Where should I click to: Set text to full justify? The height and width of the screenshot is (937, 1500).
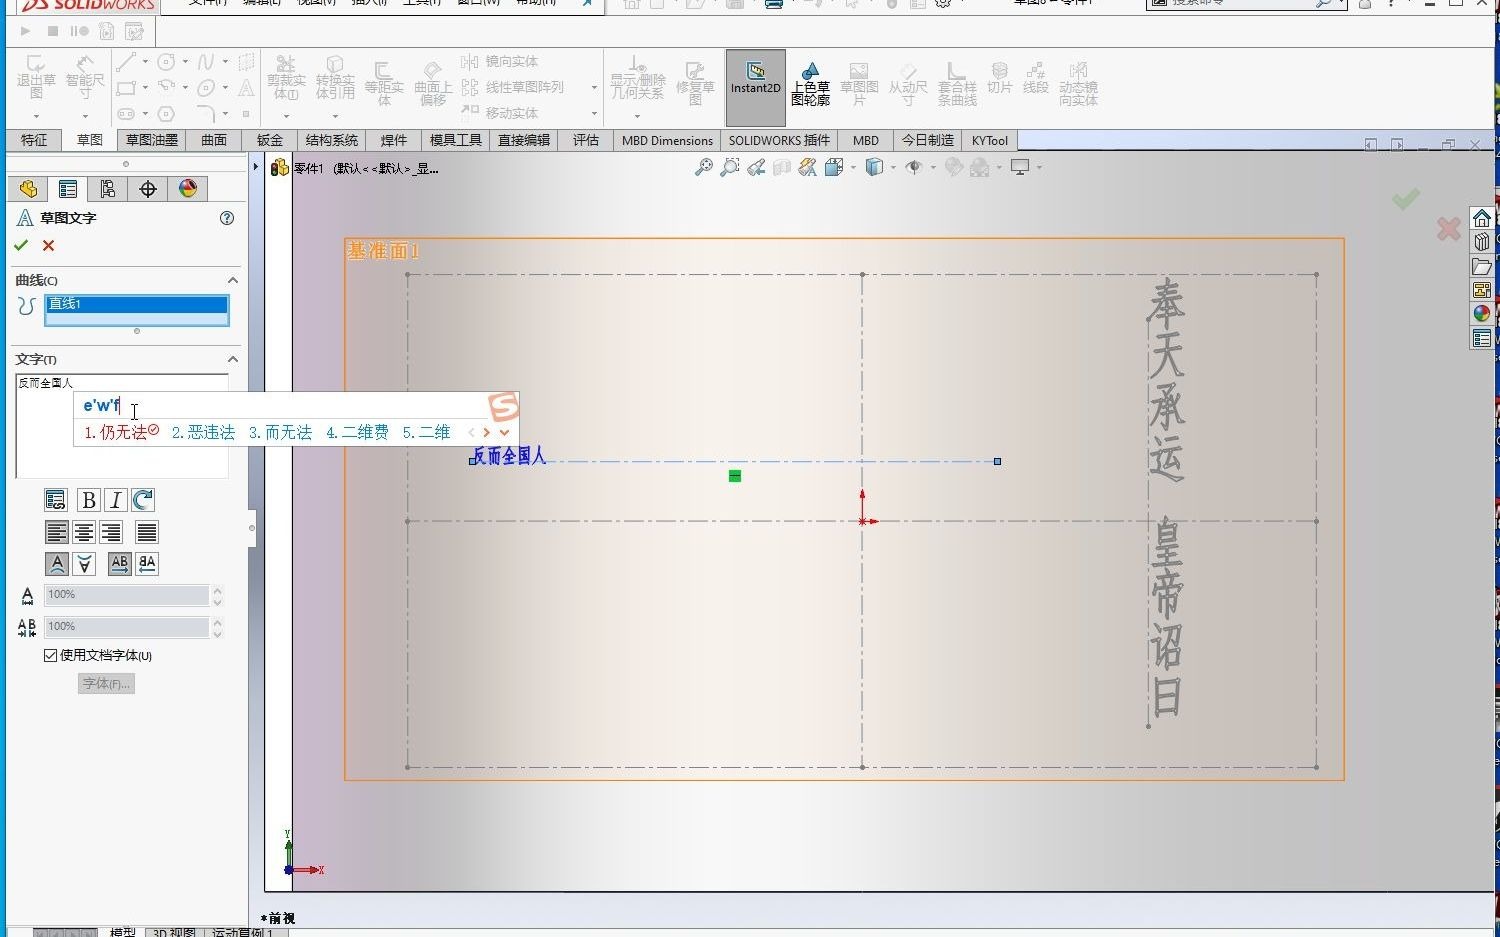147,532
